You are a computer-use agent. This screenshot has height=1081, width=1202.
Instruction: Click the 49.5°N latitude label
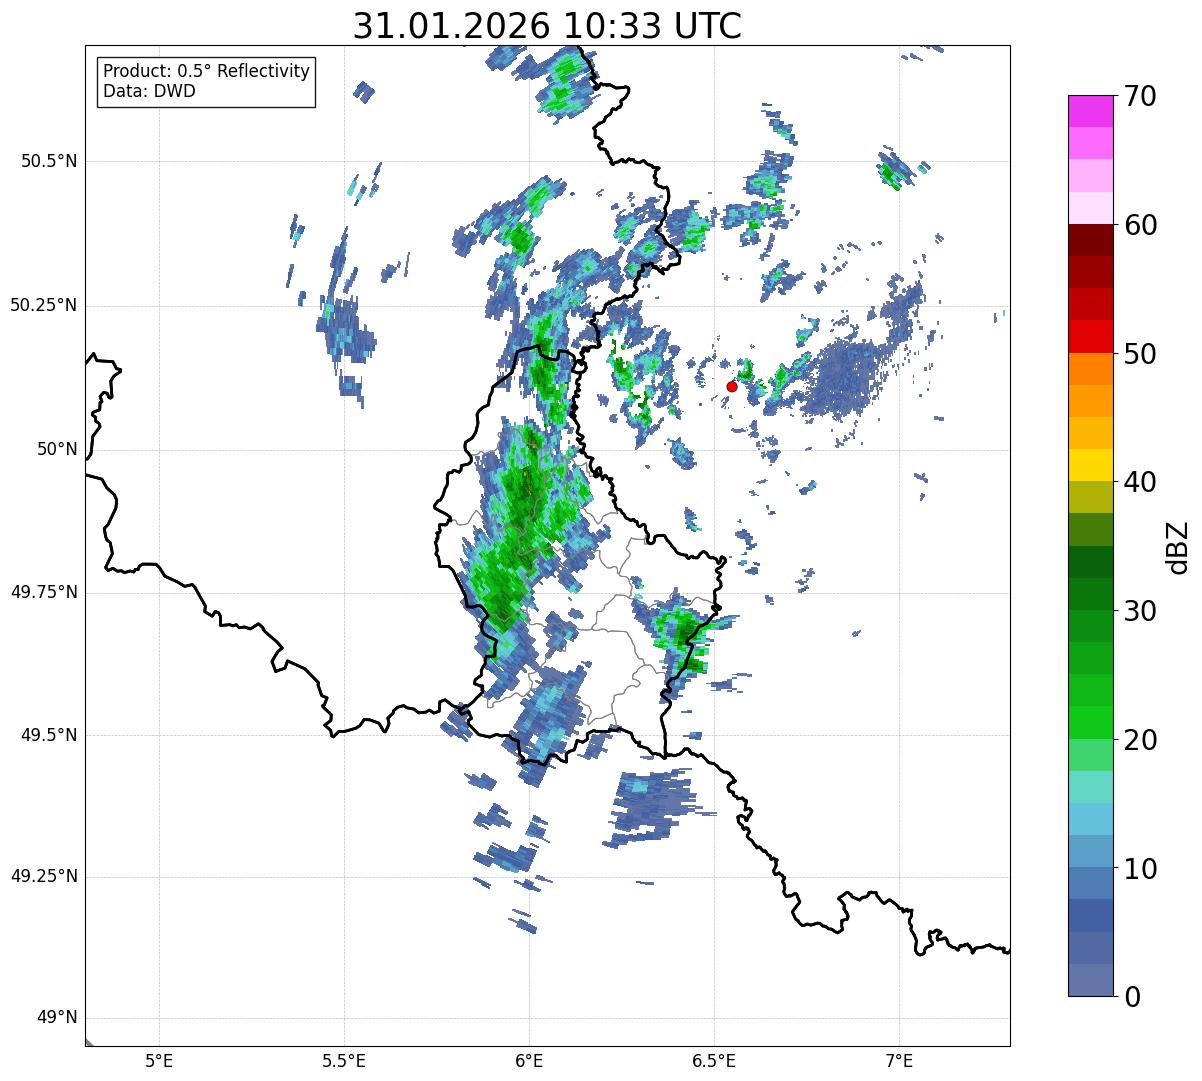pos(49,735)
